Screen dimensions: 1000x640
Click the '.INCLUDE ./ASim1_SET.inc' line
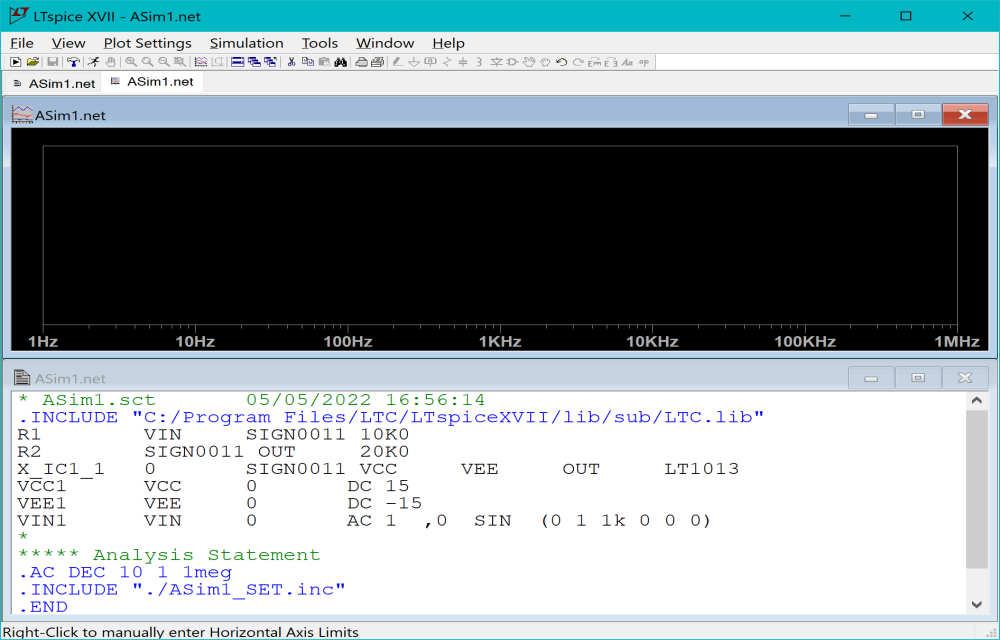[x=182, y=590]
